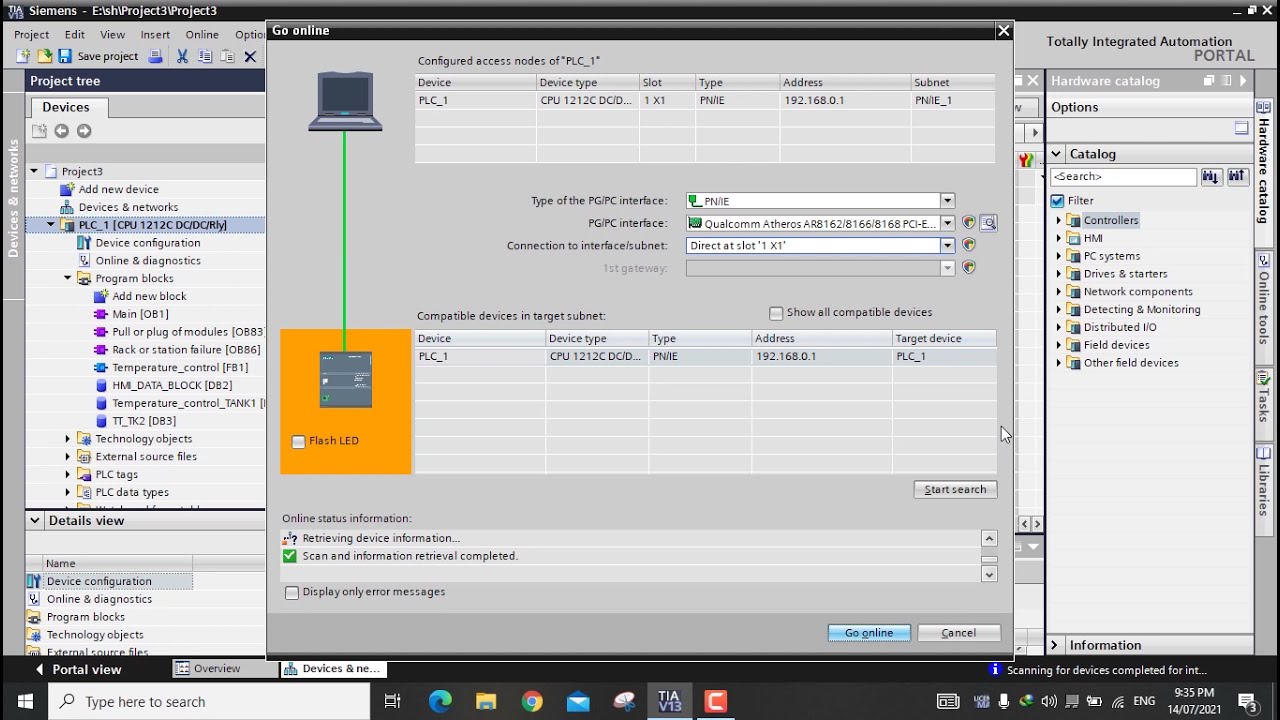Open Google Chrome from taskbar
The image size is (1280, 720).
tap(532, 701)
